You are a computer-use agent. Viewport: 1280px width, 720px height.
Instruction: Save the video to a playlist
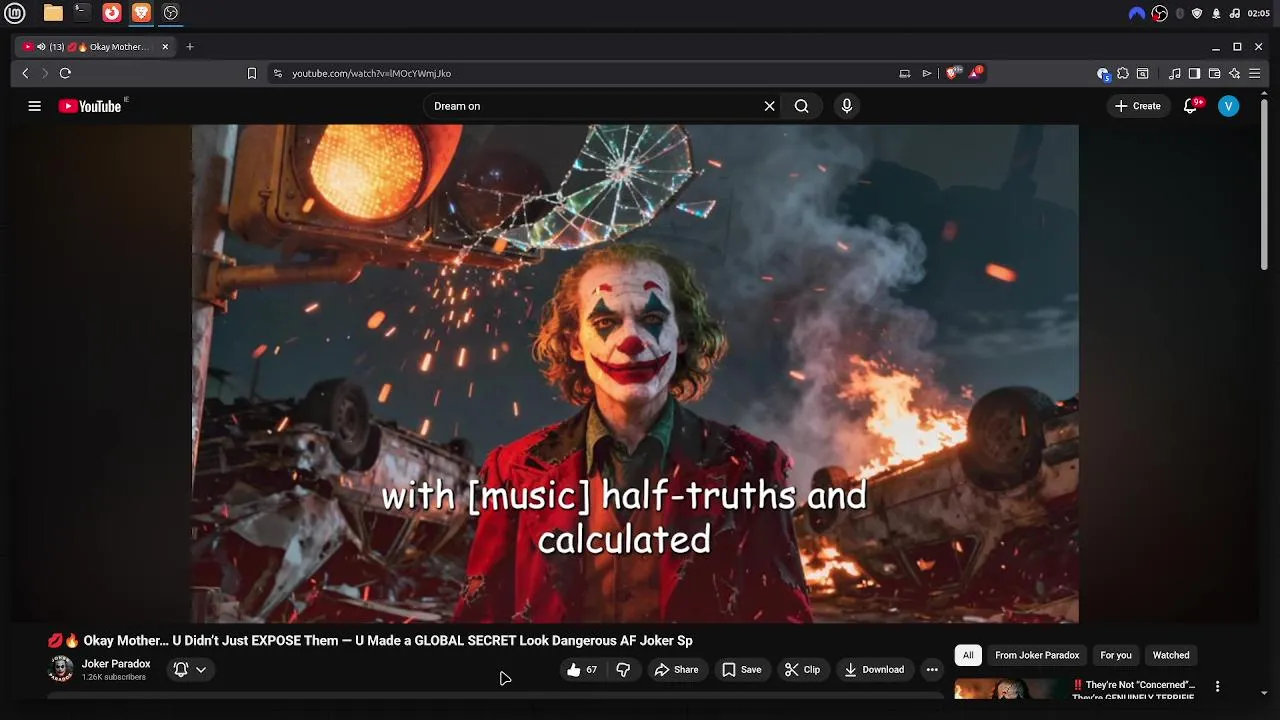[x=742, y=670]
